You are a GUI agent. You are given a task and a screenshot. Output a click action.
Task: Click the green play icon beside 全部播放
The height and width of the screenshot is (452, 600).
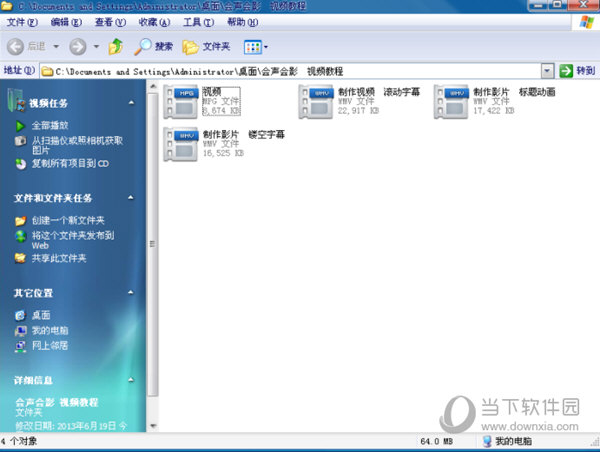pos(20,126)
